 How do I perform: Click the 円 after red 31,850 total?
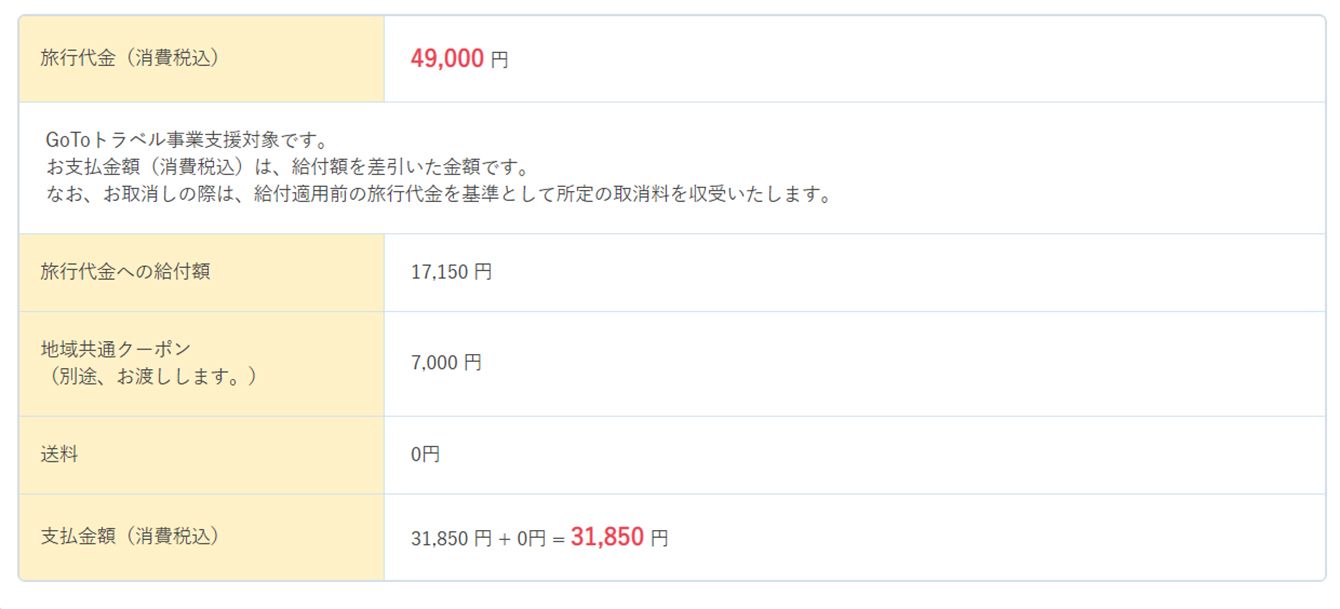[x=660, y=539]
